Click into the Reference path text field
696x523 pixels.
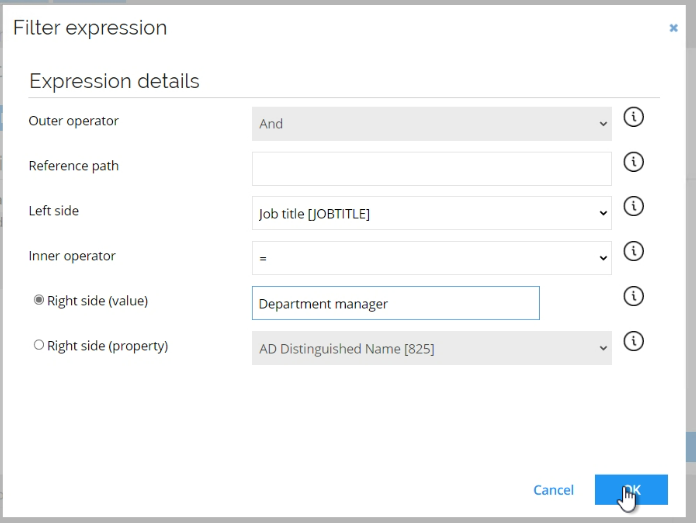click(x=431, y=169)
